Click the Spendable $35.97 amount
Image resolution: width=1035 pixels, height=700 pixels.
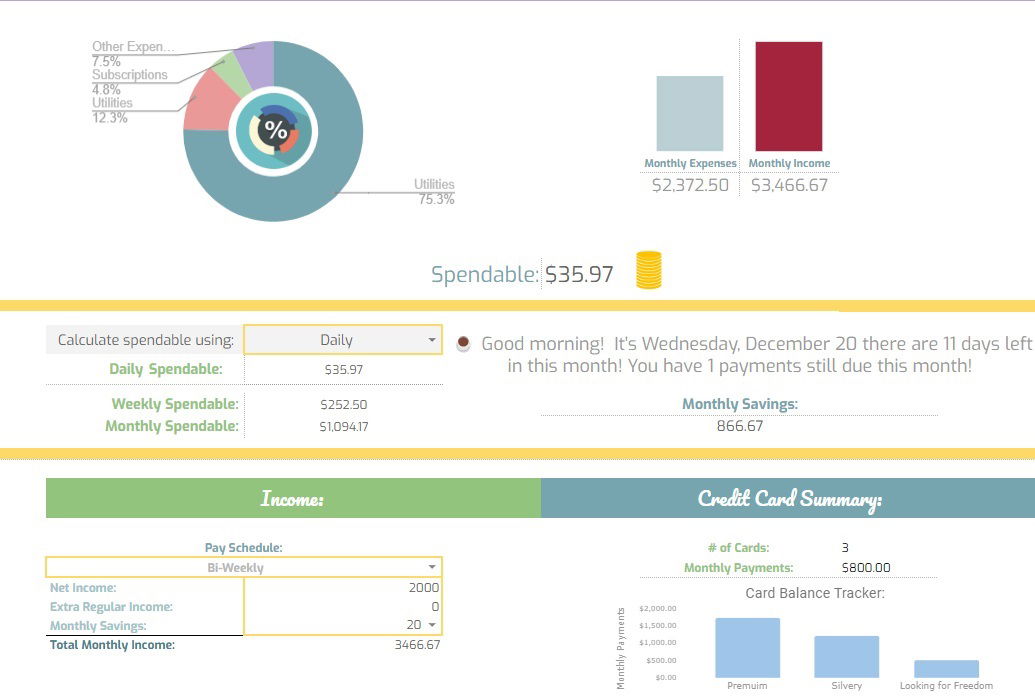[579, 274]
